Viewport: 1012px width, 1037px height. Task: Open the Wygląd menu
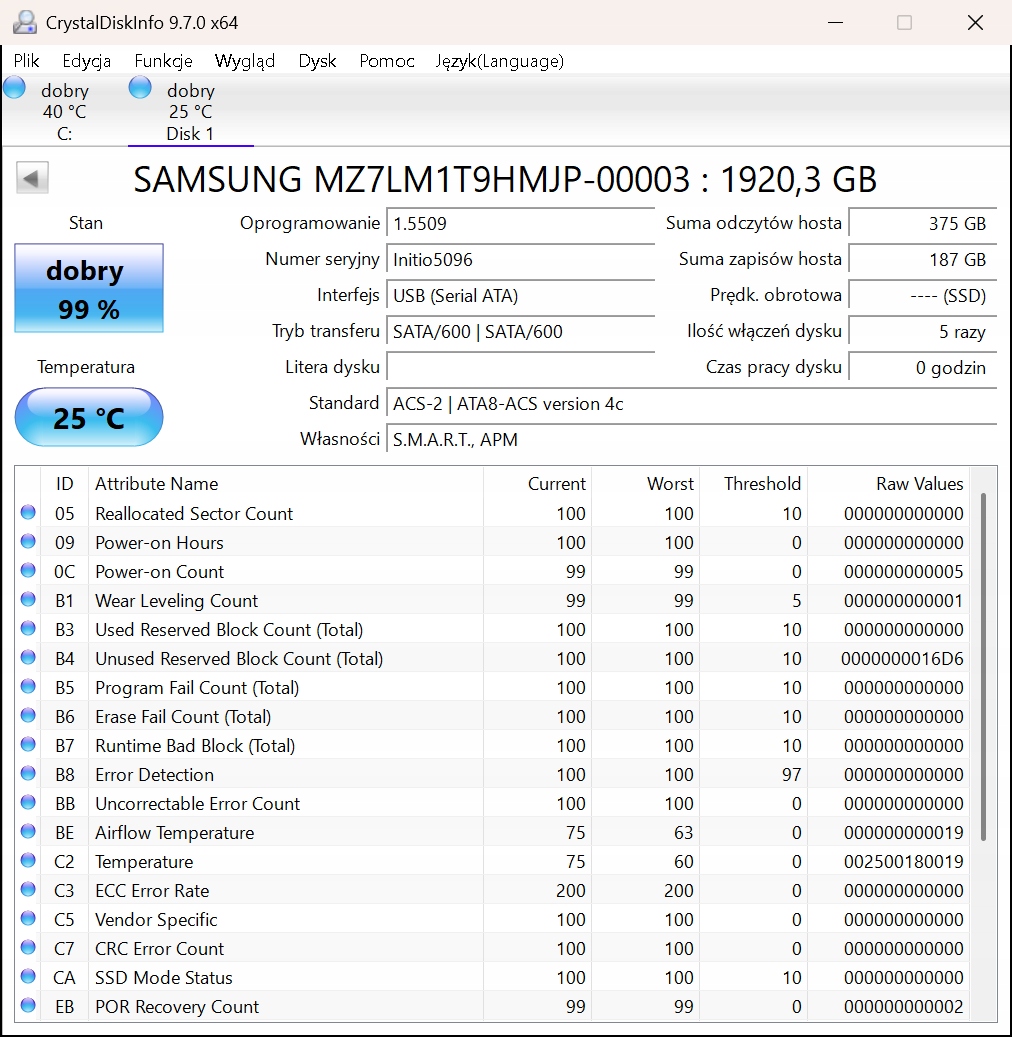(245, 61)
